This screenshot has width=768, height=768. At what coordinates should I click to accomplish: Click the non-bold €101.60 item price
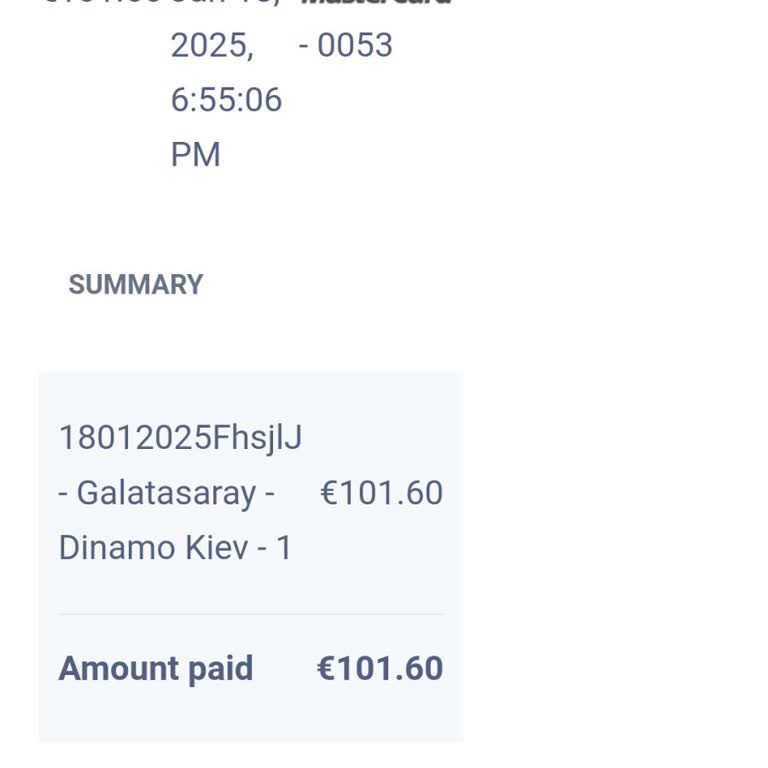point(381,493)
